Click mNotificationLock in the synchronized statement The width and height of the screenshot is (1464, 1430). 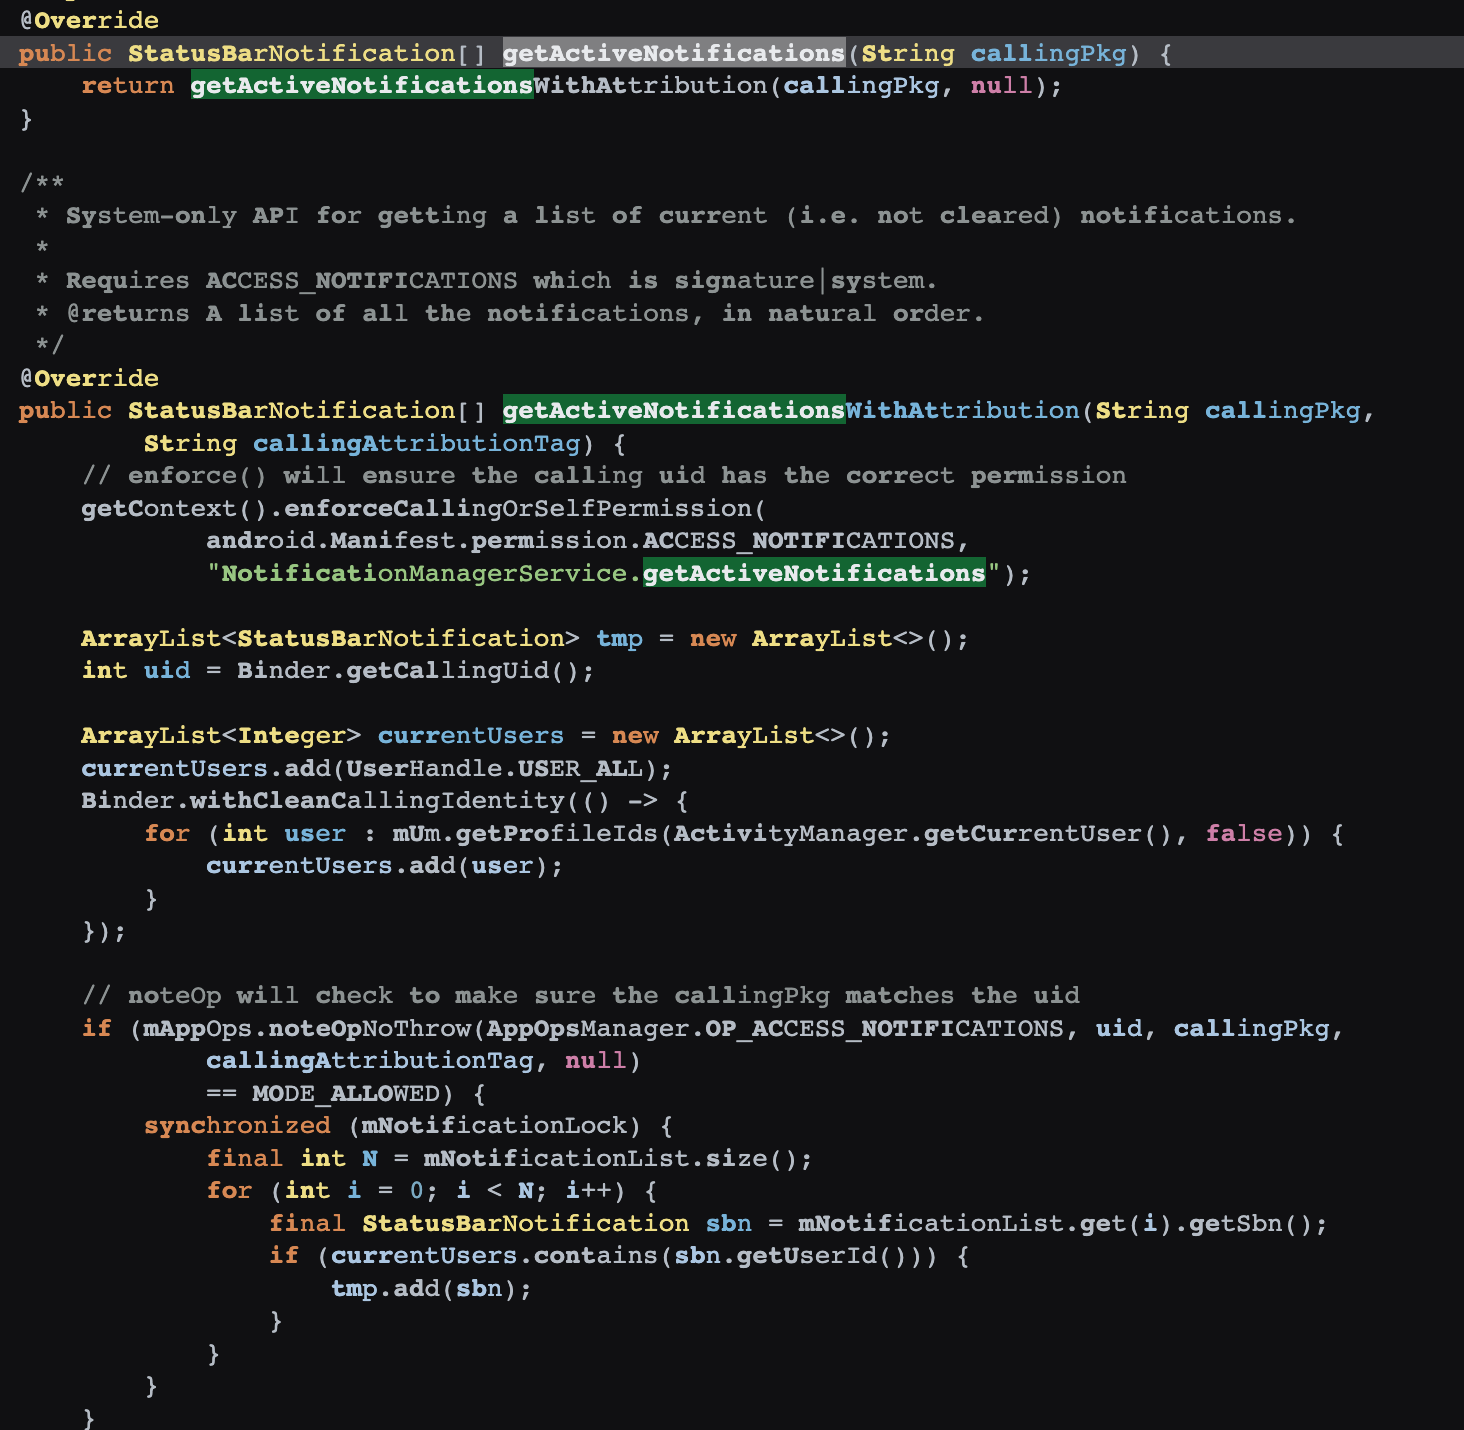pos(494,1126)
